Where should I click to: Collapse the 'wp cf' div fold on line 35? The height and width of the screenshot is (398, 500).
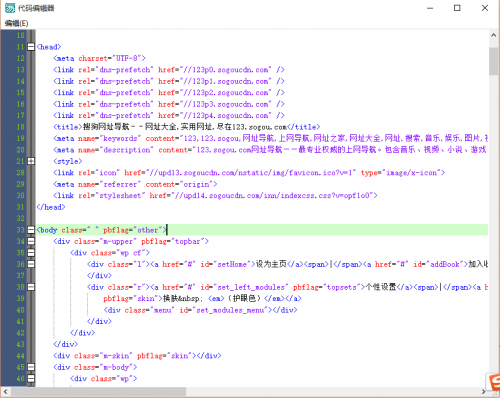click(31, 253)
